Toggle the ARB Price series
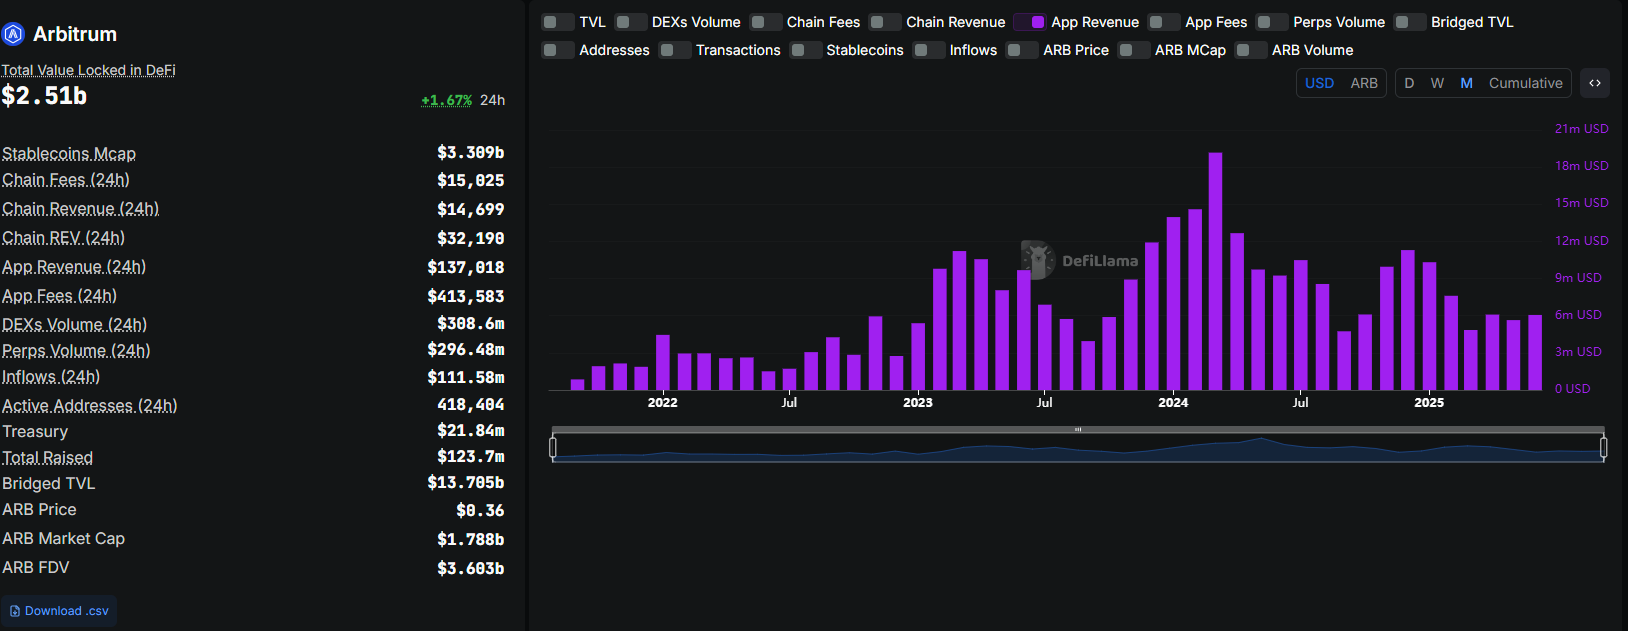 1021,50
